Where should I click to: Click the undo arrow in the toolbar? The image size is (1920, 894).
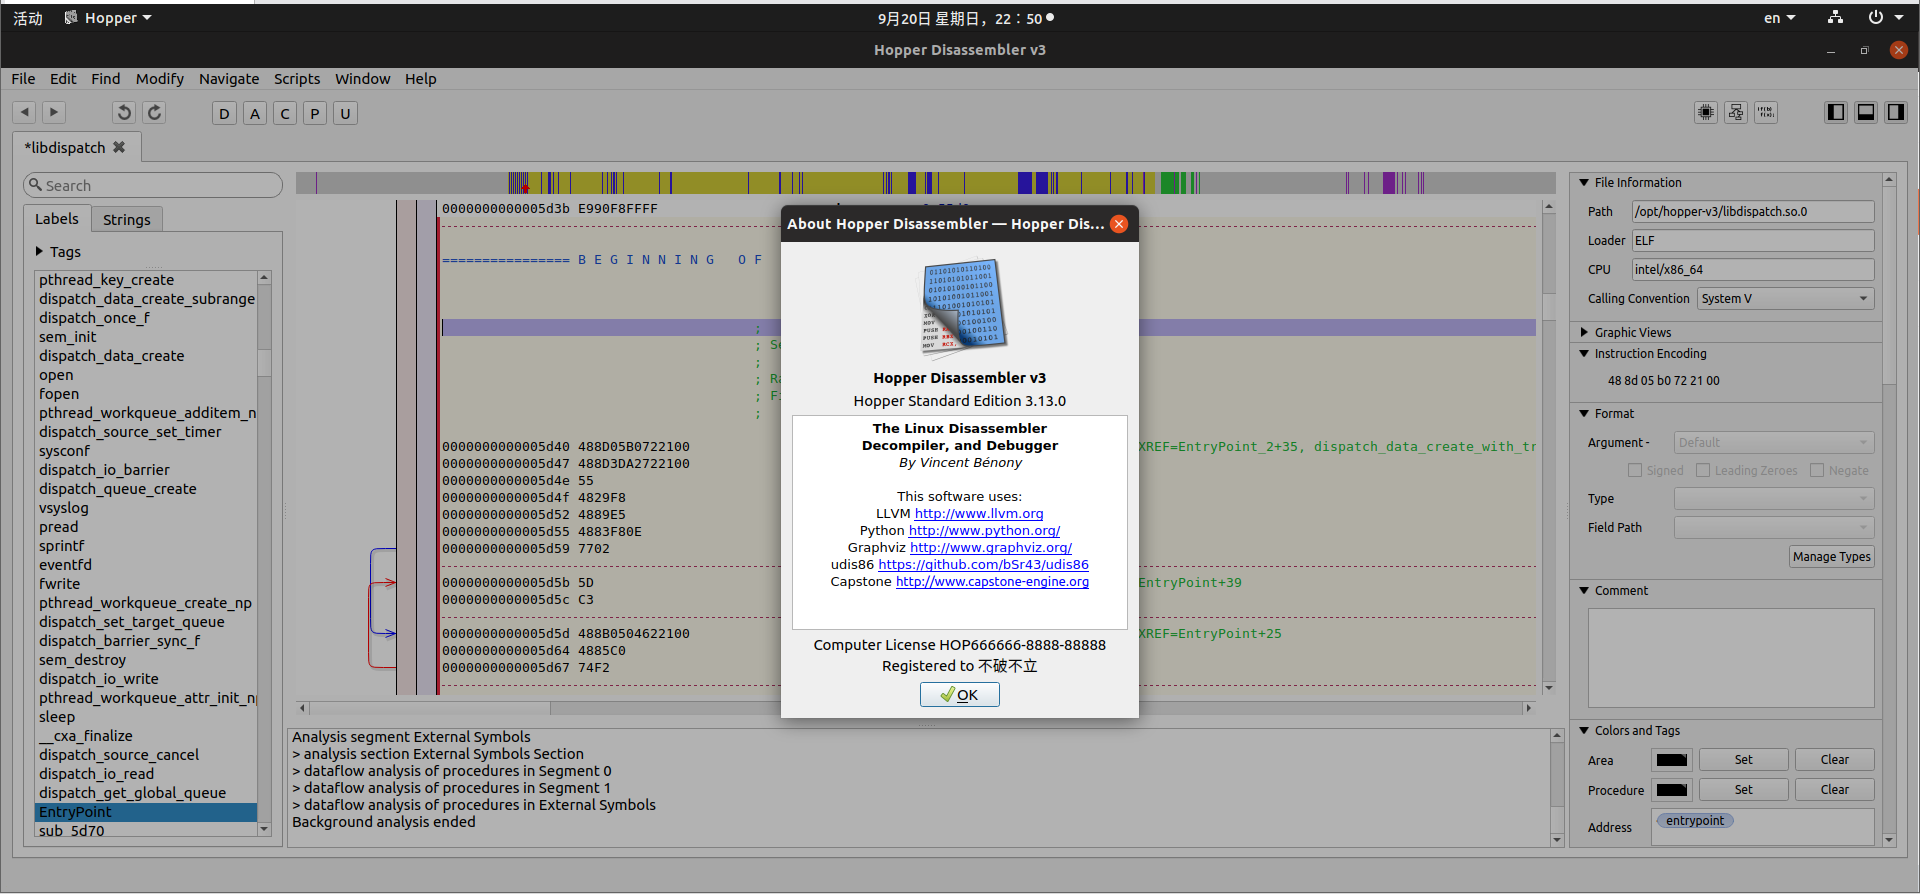[x=124, y=113]
